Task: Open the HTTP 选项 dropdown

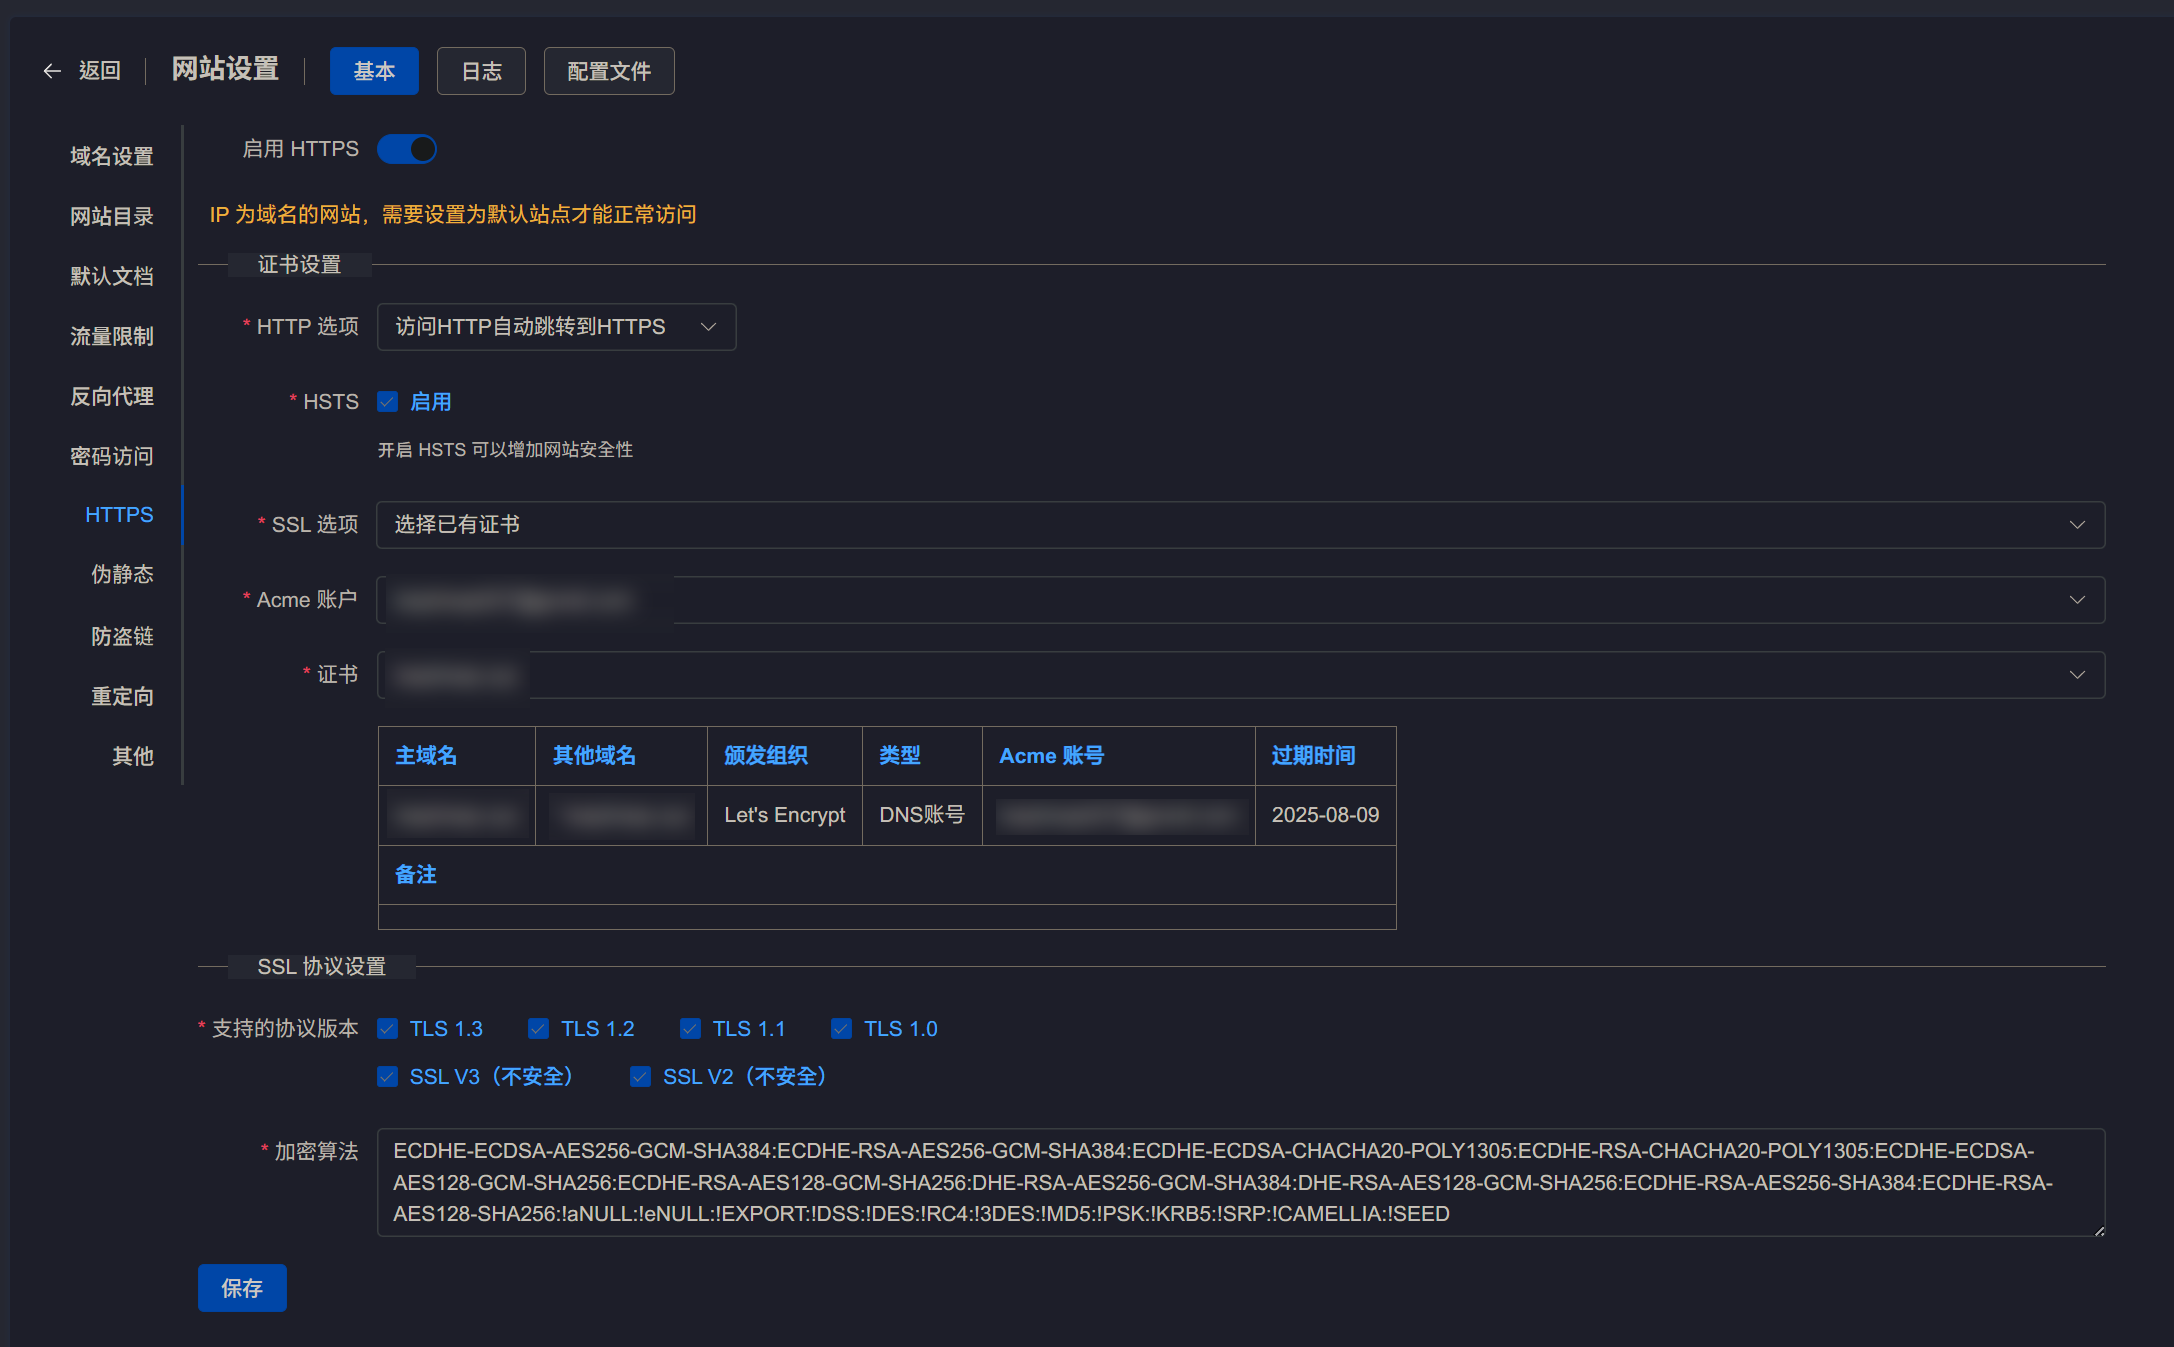Action: (x=556, y=326)
